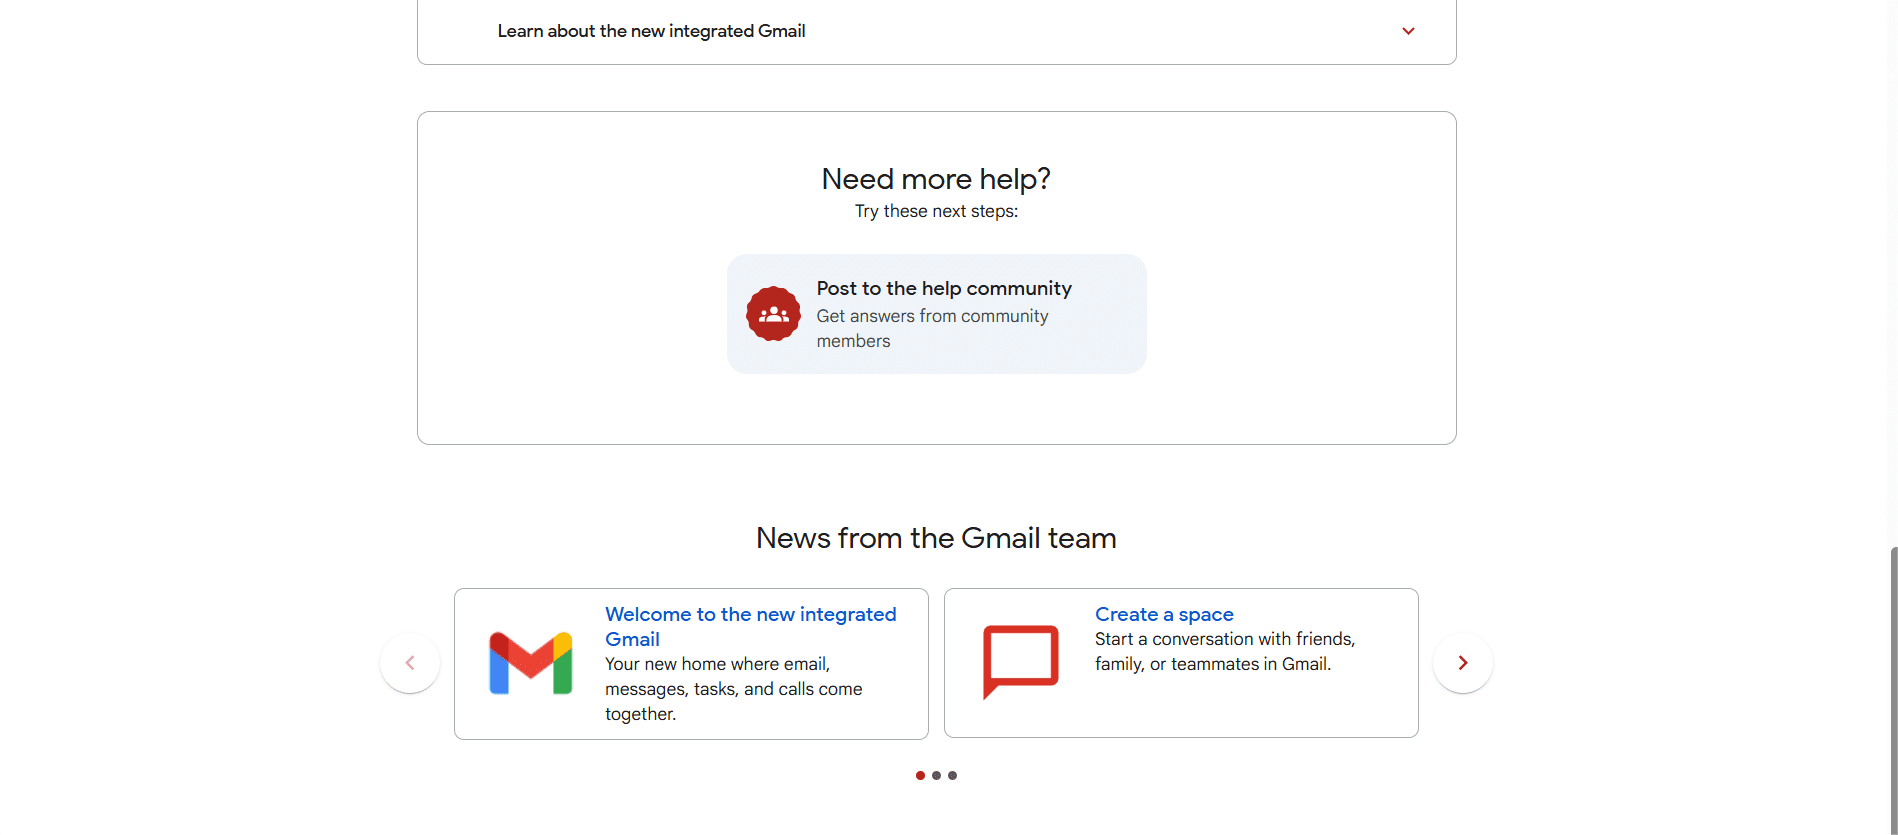This screenshot has width=1898, height=835.
Task: Open the 'Create a space' link
Action: coord(1163,614)
